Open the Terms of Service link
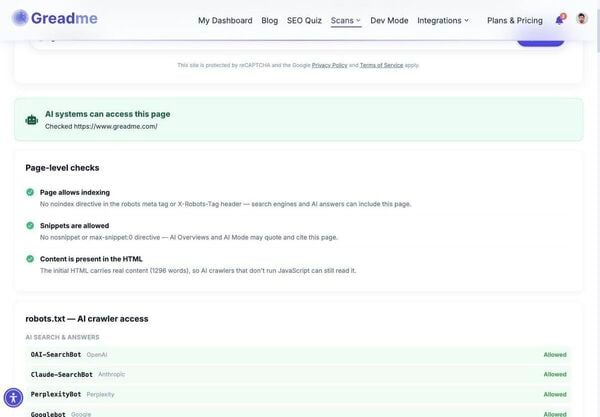The image size is (600, 417). 382,65
